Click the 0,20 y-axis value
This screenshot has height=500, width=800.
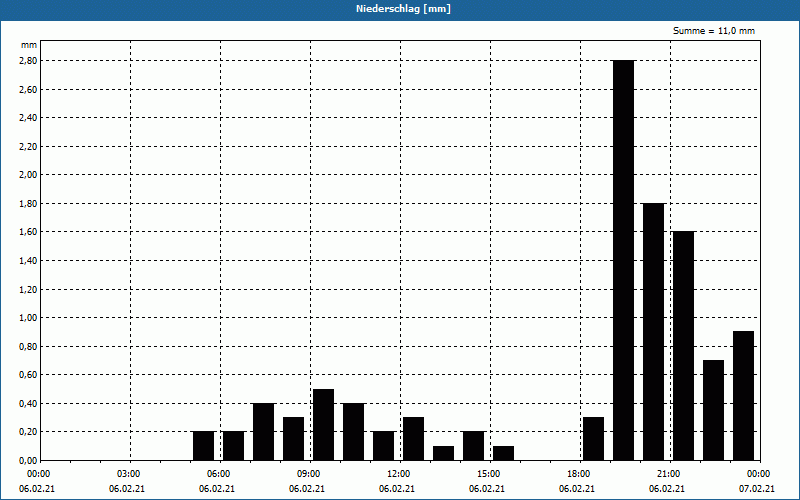tap(29, 432)
